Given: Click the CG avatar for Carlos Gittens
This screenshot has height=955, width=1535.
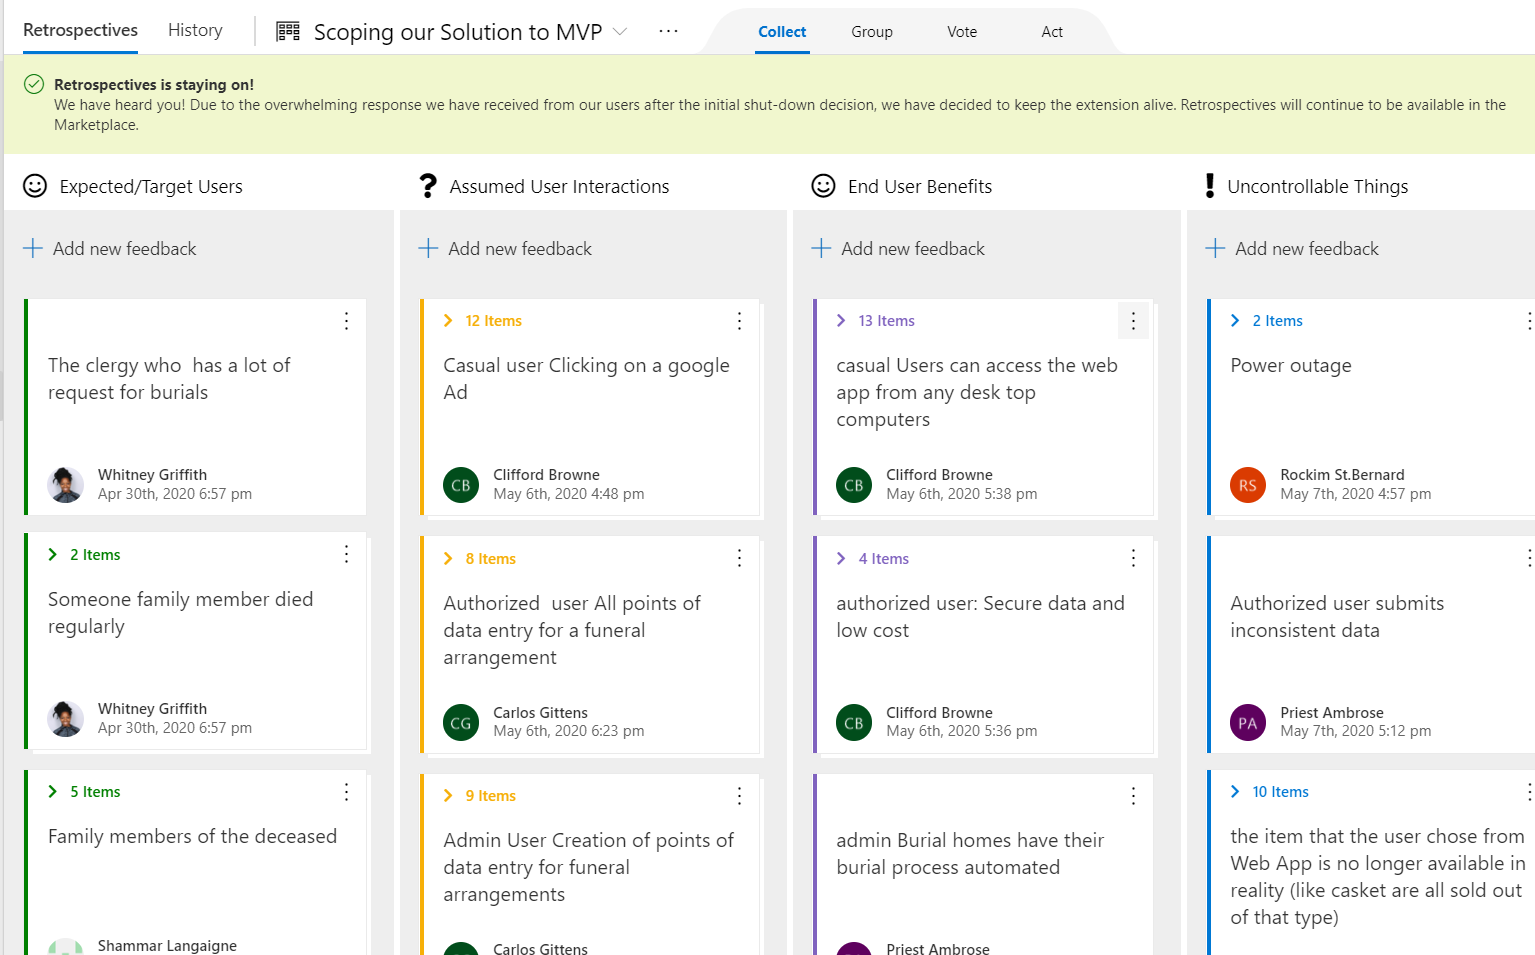Looking at the screenshot, I should click(x=461, y=723).
